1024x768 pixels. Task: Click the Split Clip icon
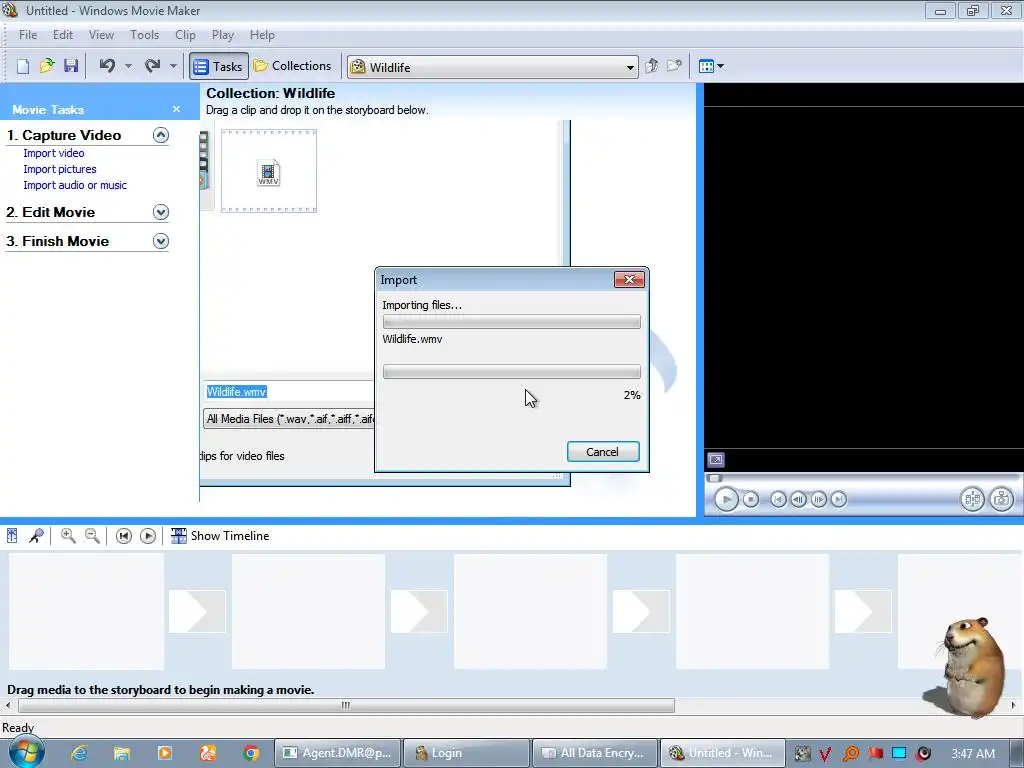point(972,500)
